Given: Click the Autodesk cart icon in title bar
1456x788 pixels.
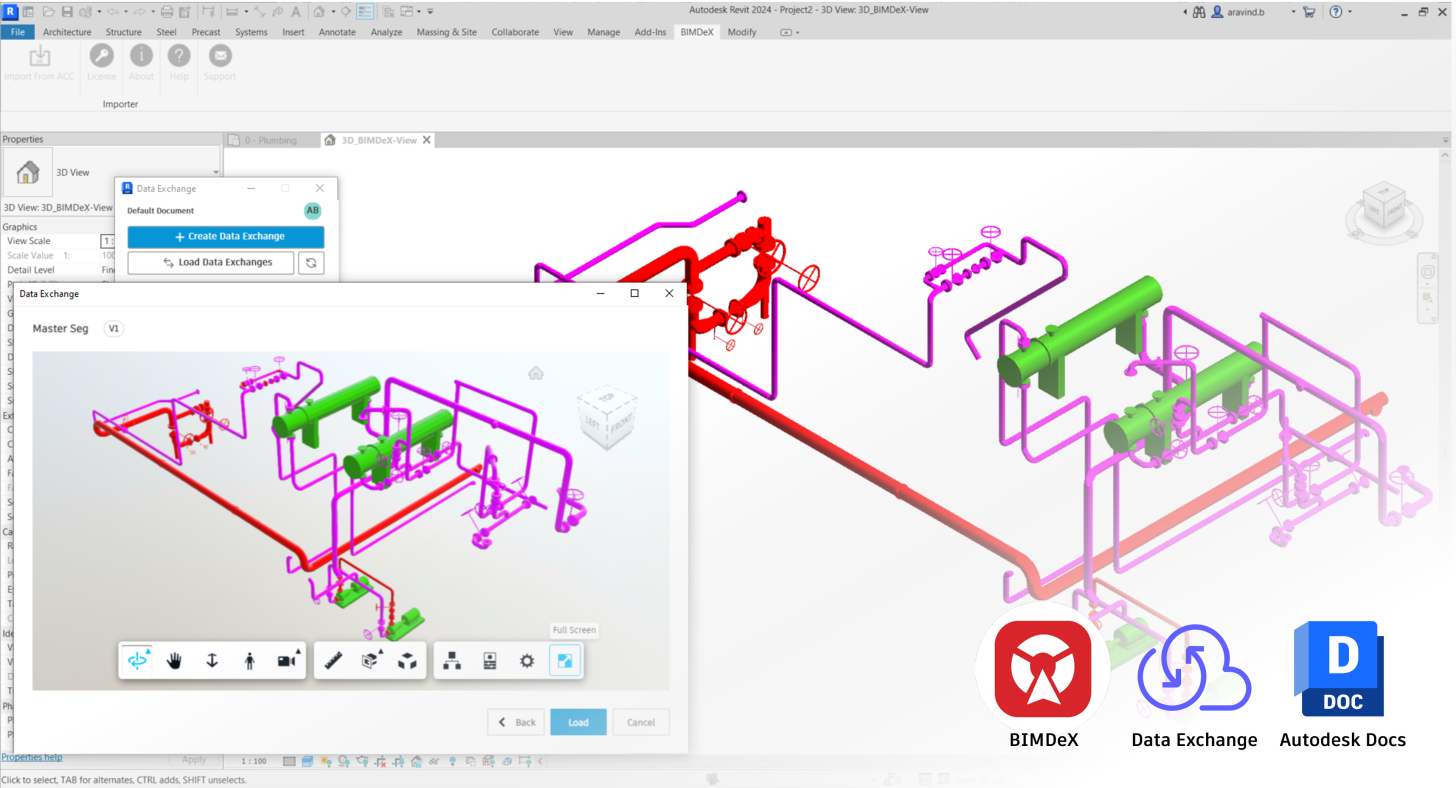Looking at the screenshot, I should pyautogui.click(x=1309, y=12).
